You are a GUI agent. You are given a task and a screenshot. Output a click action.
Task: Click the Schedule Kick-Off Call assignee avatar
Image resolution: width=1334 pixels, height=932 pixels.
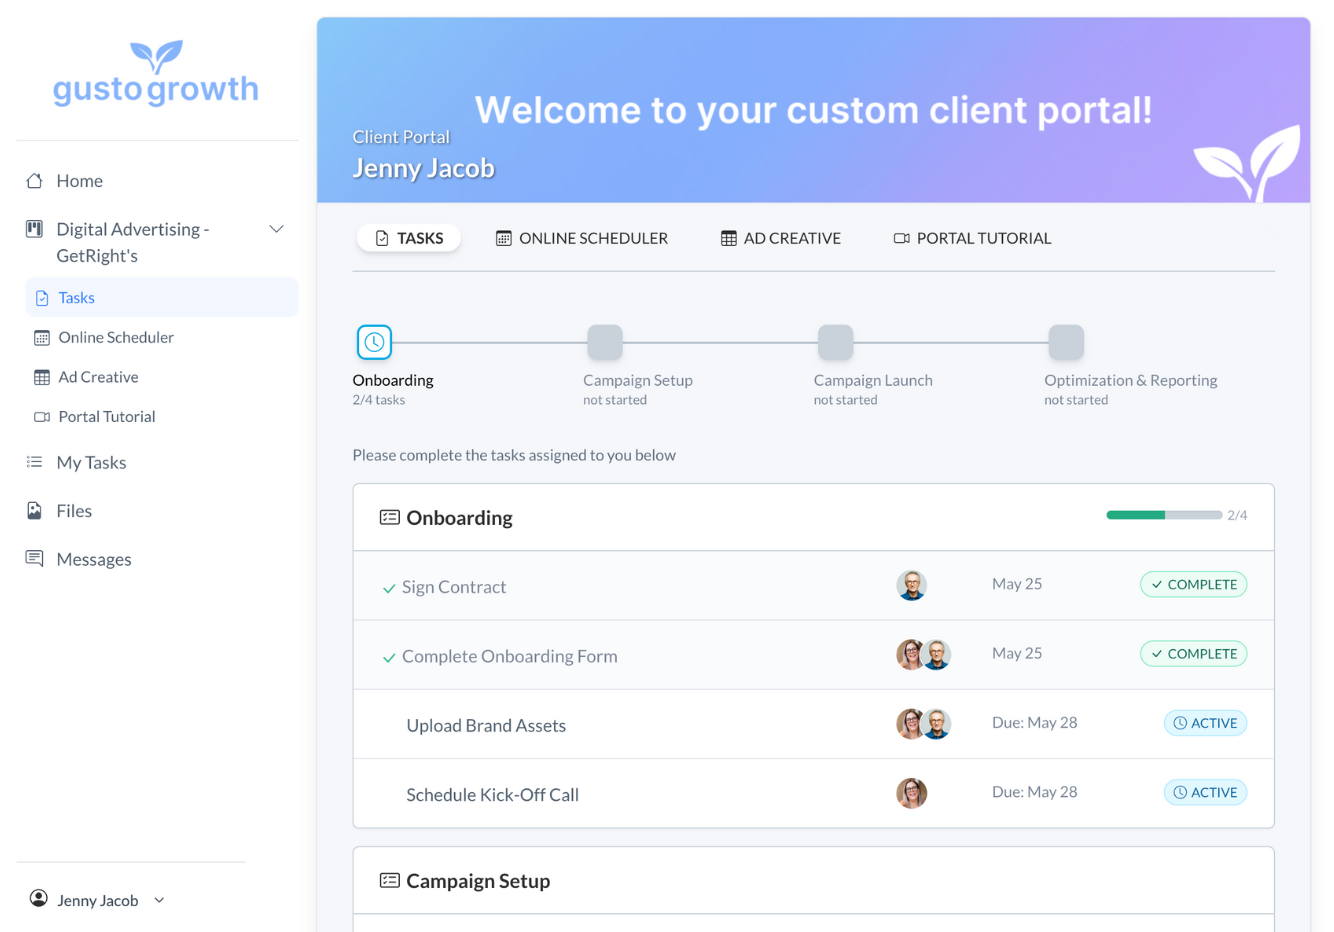coord(912,793)
